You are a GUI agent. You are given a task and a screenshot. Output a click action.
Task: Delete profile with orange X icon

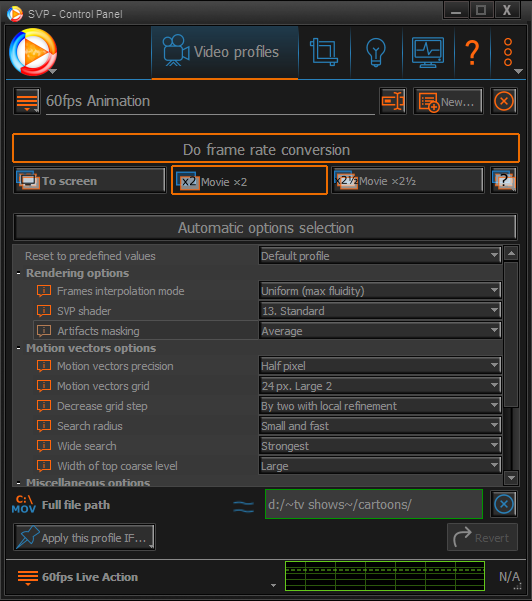(x=504, y=101)
